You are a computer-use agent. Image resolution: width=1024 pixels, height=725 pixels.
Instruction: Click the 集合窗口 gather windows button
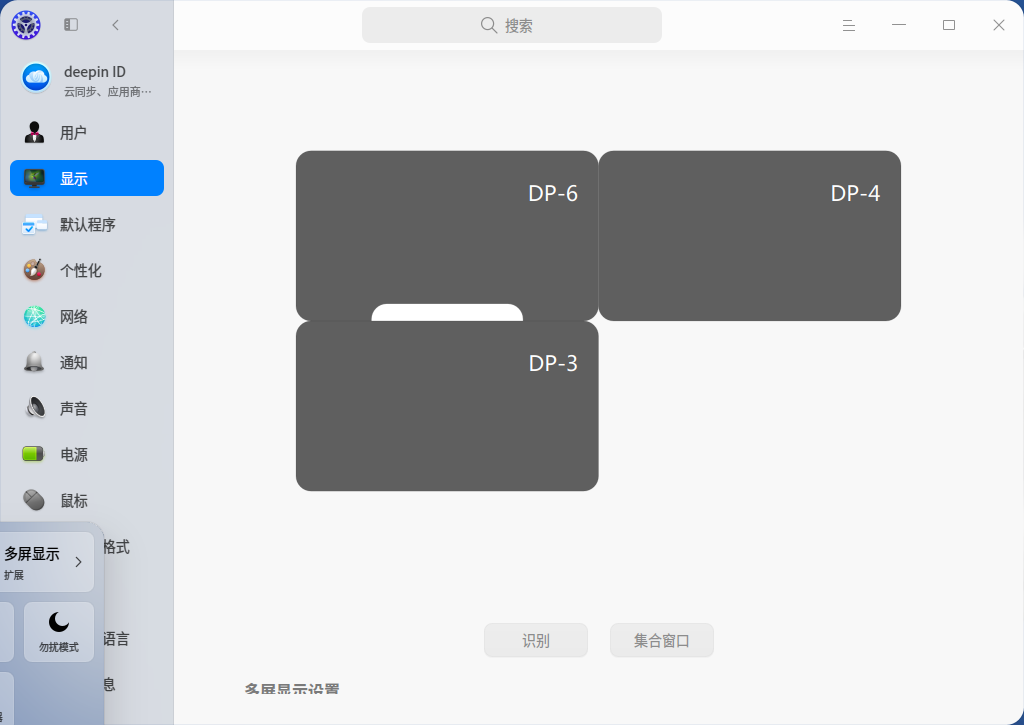[662, 640]
